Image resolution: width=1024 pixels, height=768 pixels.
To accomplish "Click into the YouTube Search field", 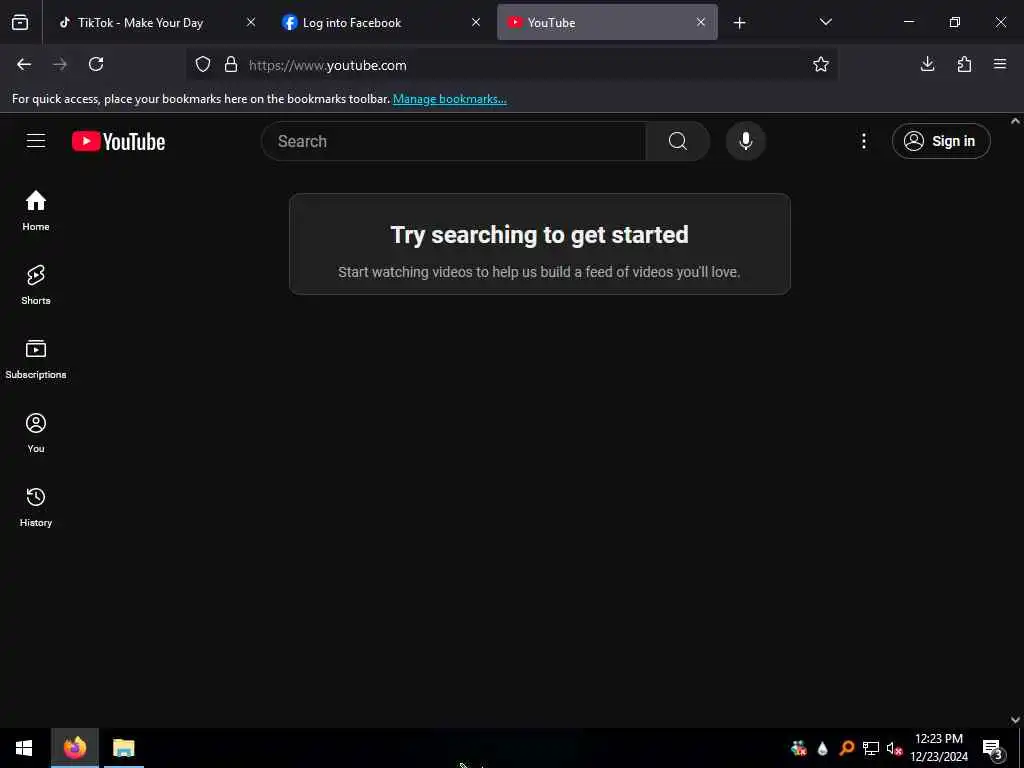I will (454, 141).
